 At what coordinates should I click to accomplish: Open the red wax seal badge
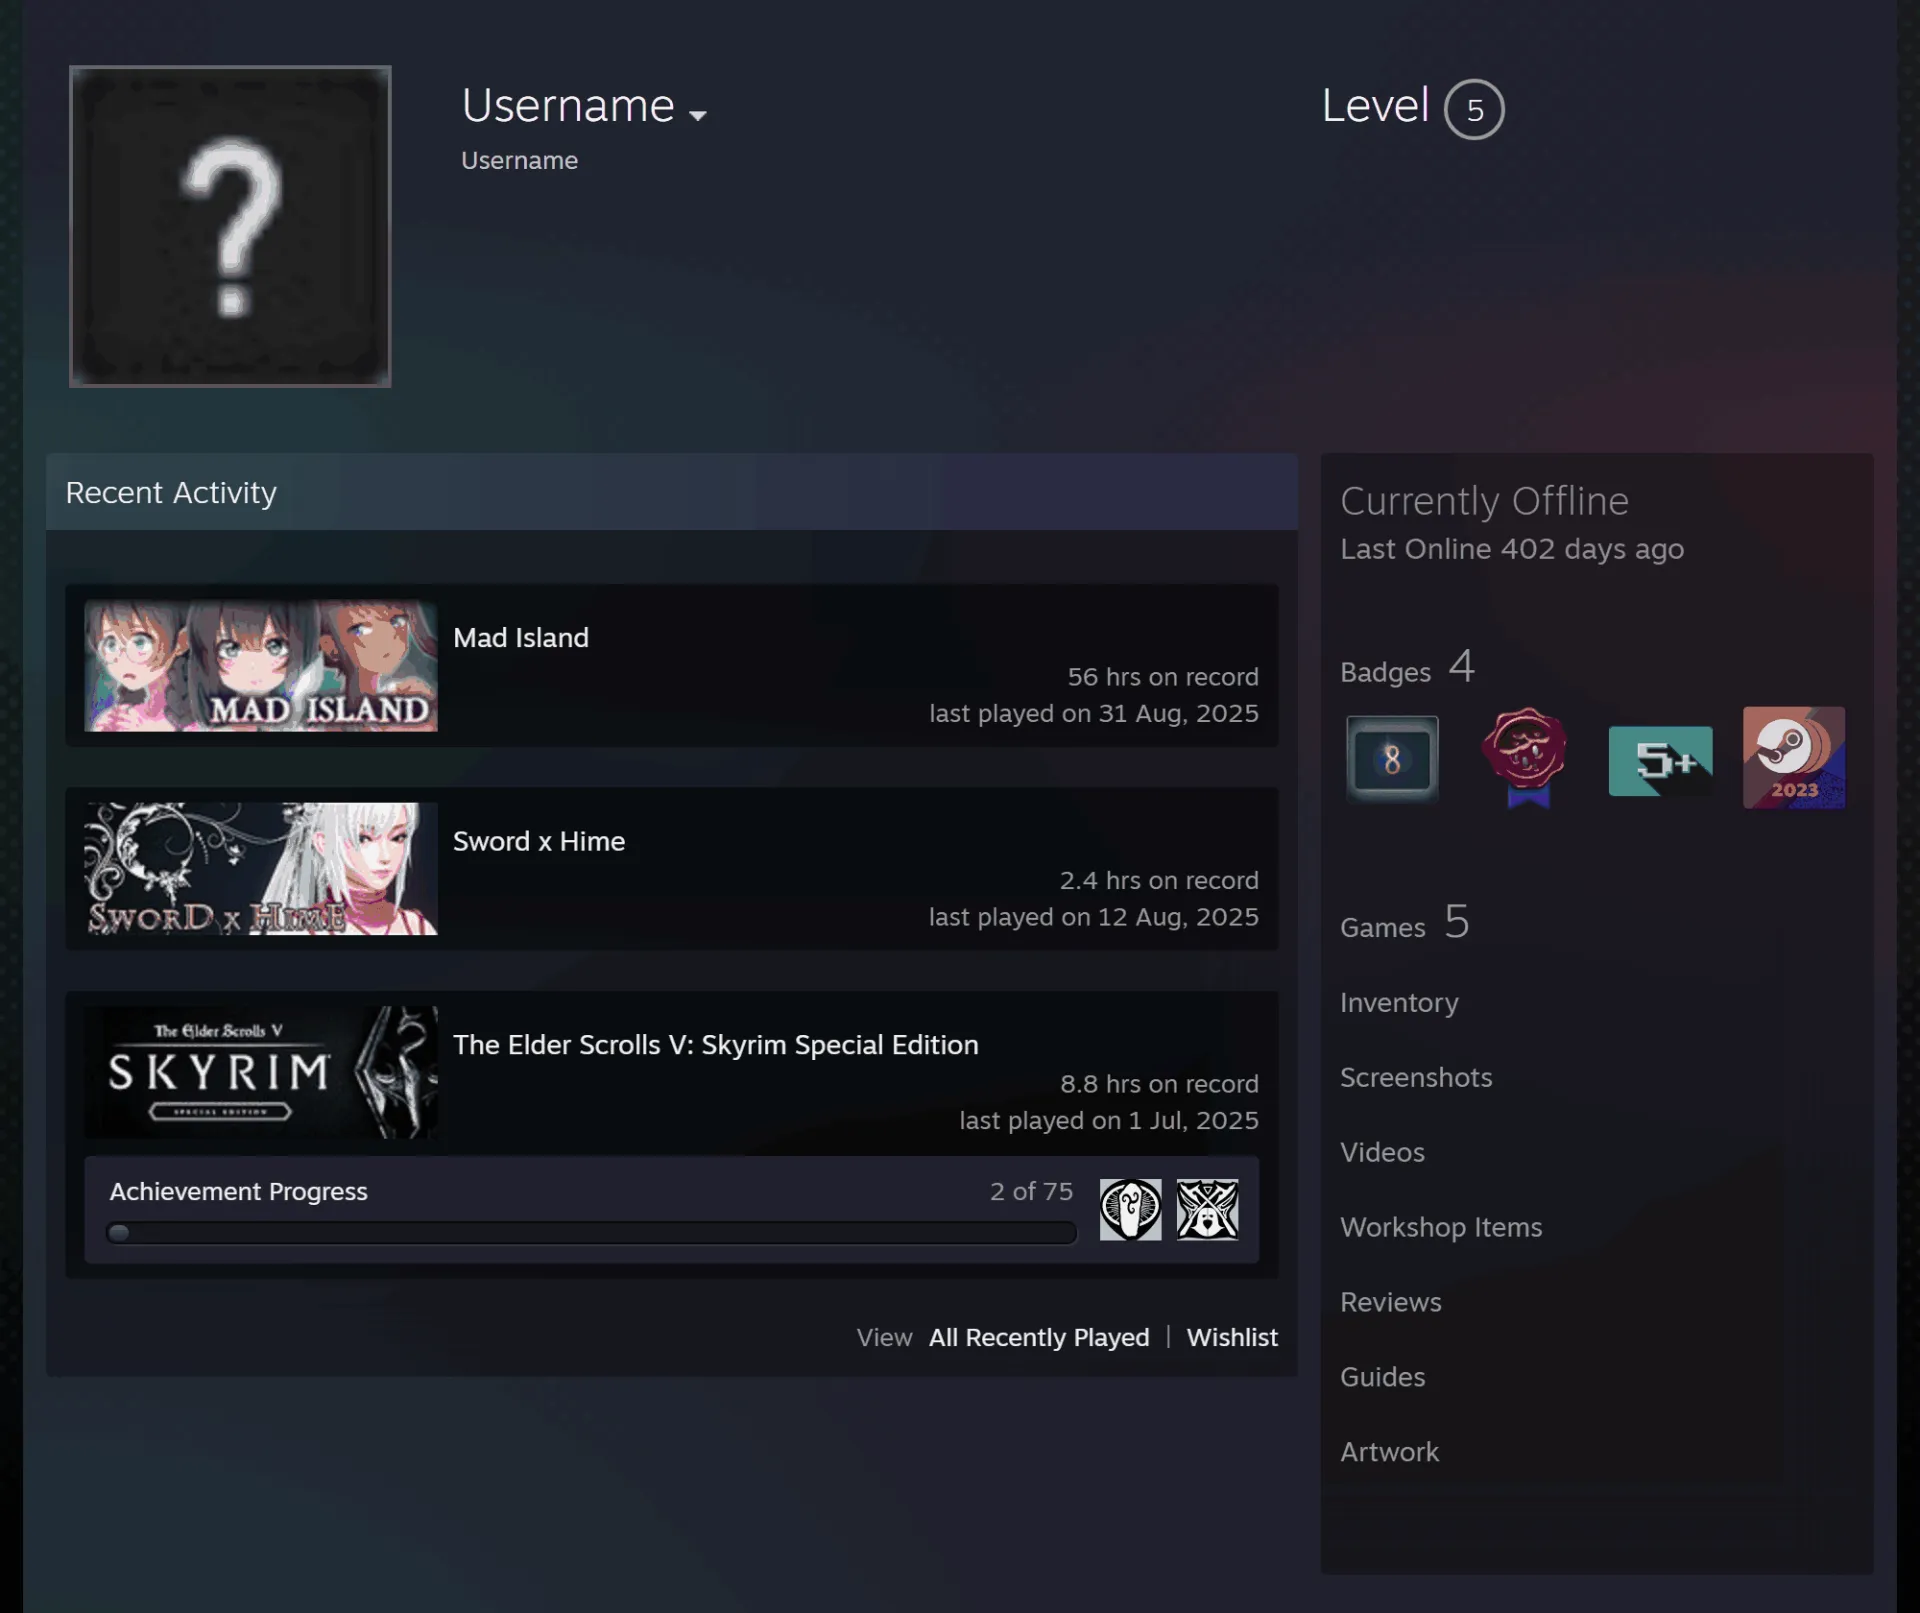tap(1525, 758)
